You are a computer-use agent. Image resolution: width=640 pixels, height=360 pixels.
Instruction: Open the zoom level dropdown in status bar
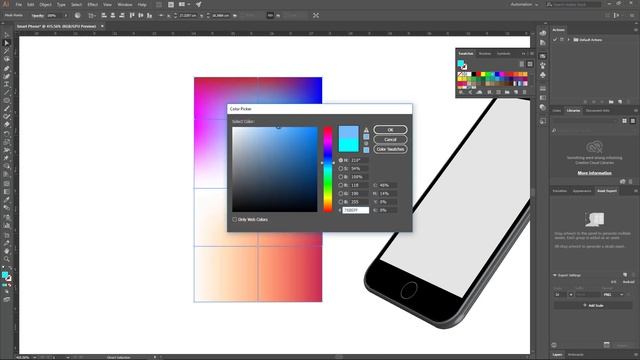(x=34, y=357)
